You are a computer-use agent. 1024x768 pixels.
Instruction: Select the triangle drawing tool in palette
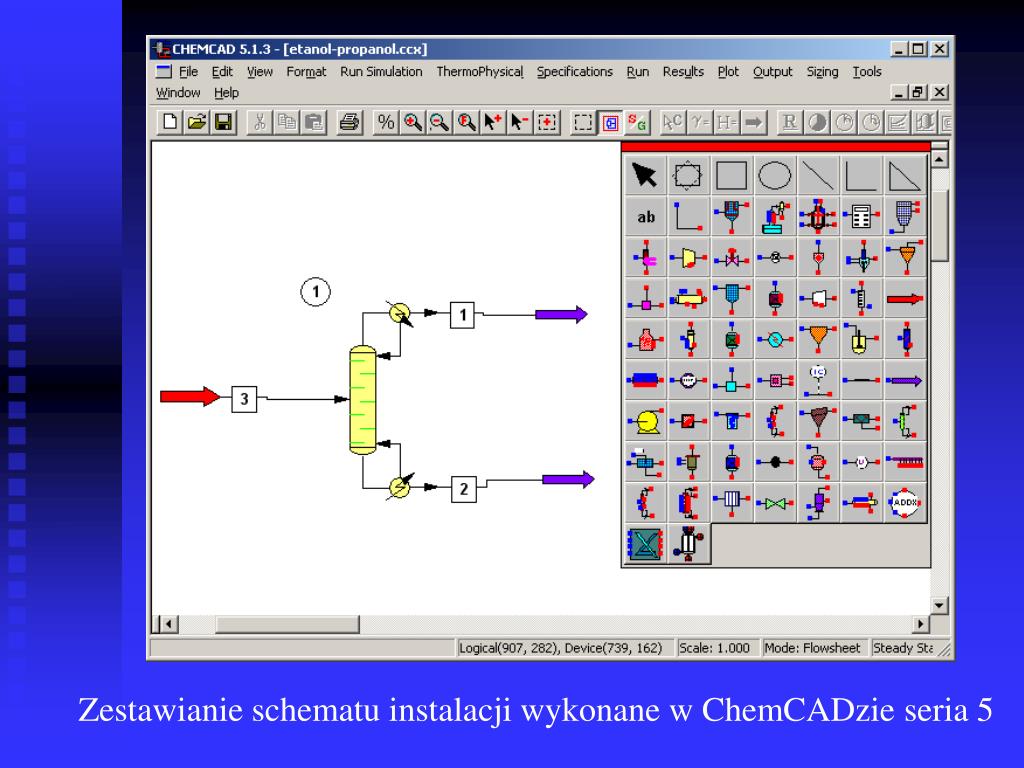coord(904,175)
